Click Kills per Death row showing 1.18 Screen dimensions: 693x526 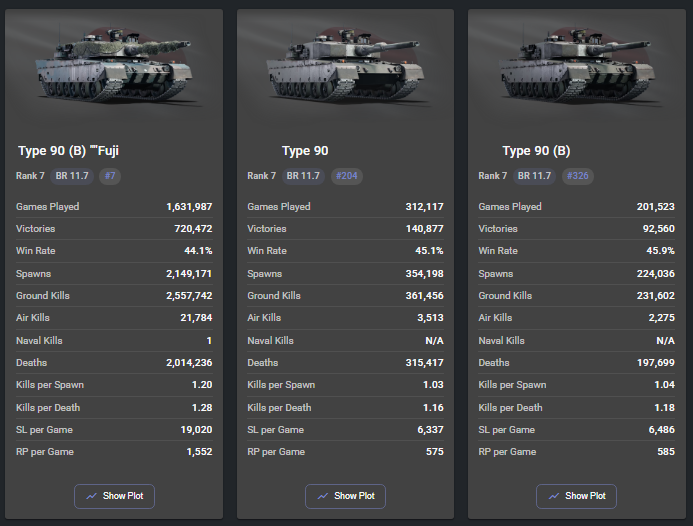tap(576, 407)
